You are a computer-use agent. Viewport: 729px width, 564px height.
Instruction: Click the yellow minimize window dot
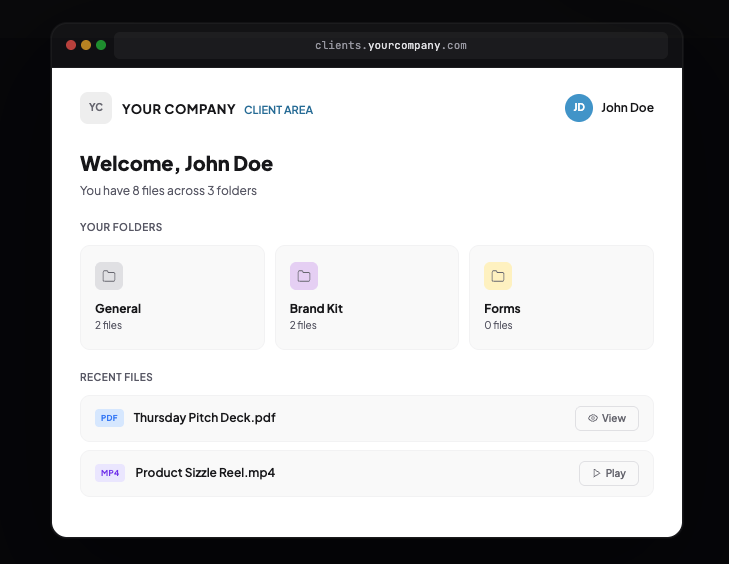(86, 45)
